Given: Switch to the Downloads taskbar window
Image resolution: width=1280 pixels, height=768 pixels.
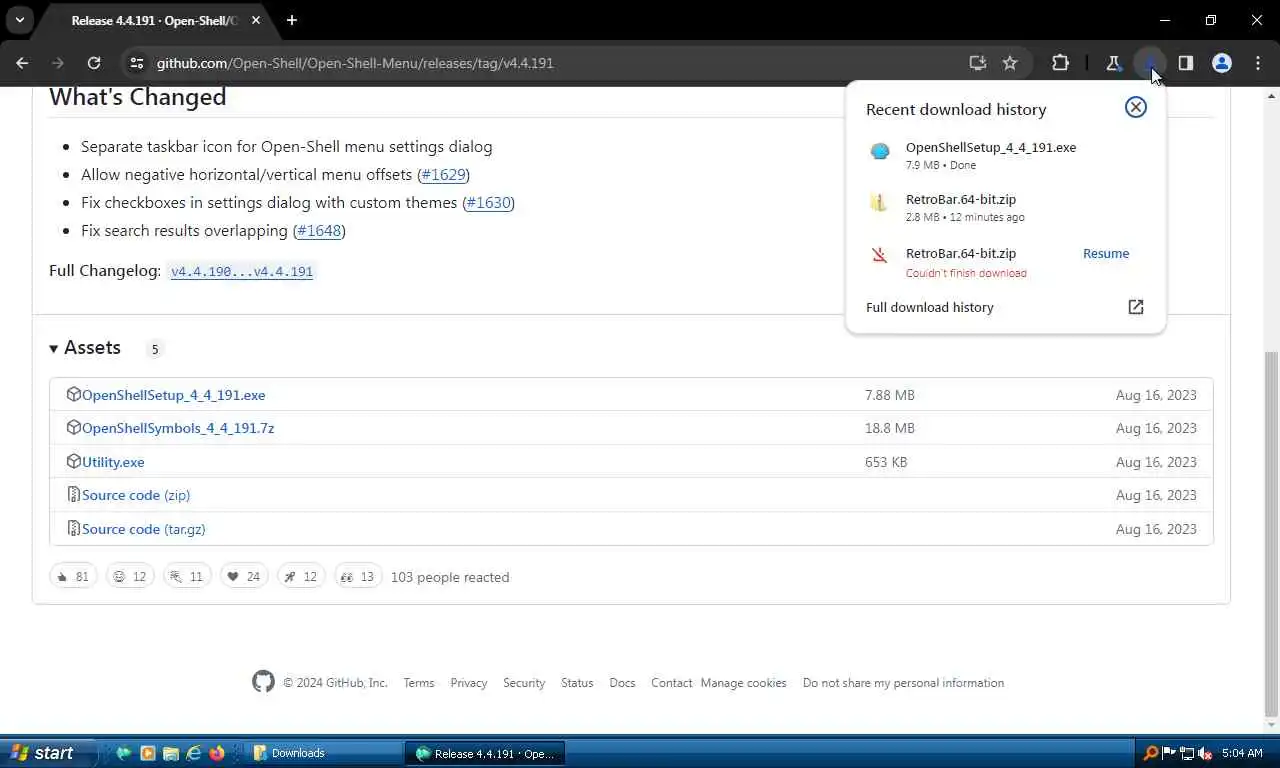Looking at the screenshot, I should click(324, 753).
